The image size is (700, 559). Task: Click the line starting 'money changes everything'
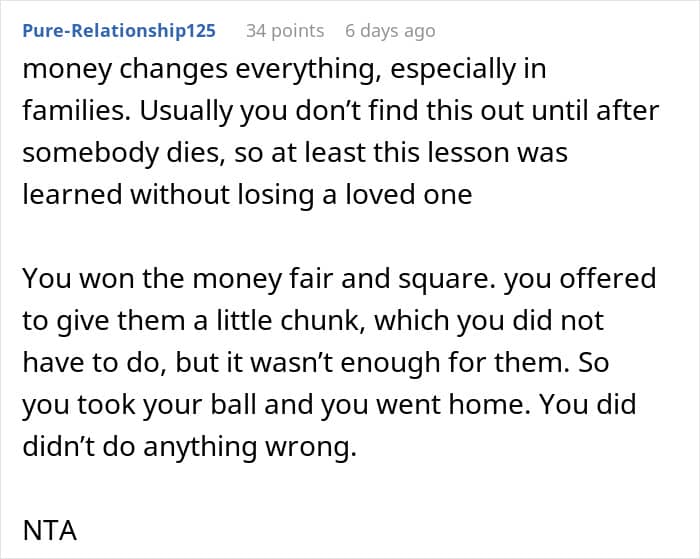(285, 70)
